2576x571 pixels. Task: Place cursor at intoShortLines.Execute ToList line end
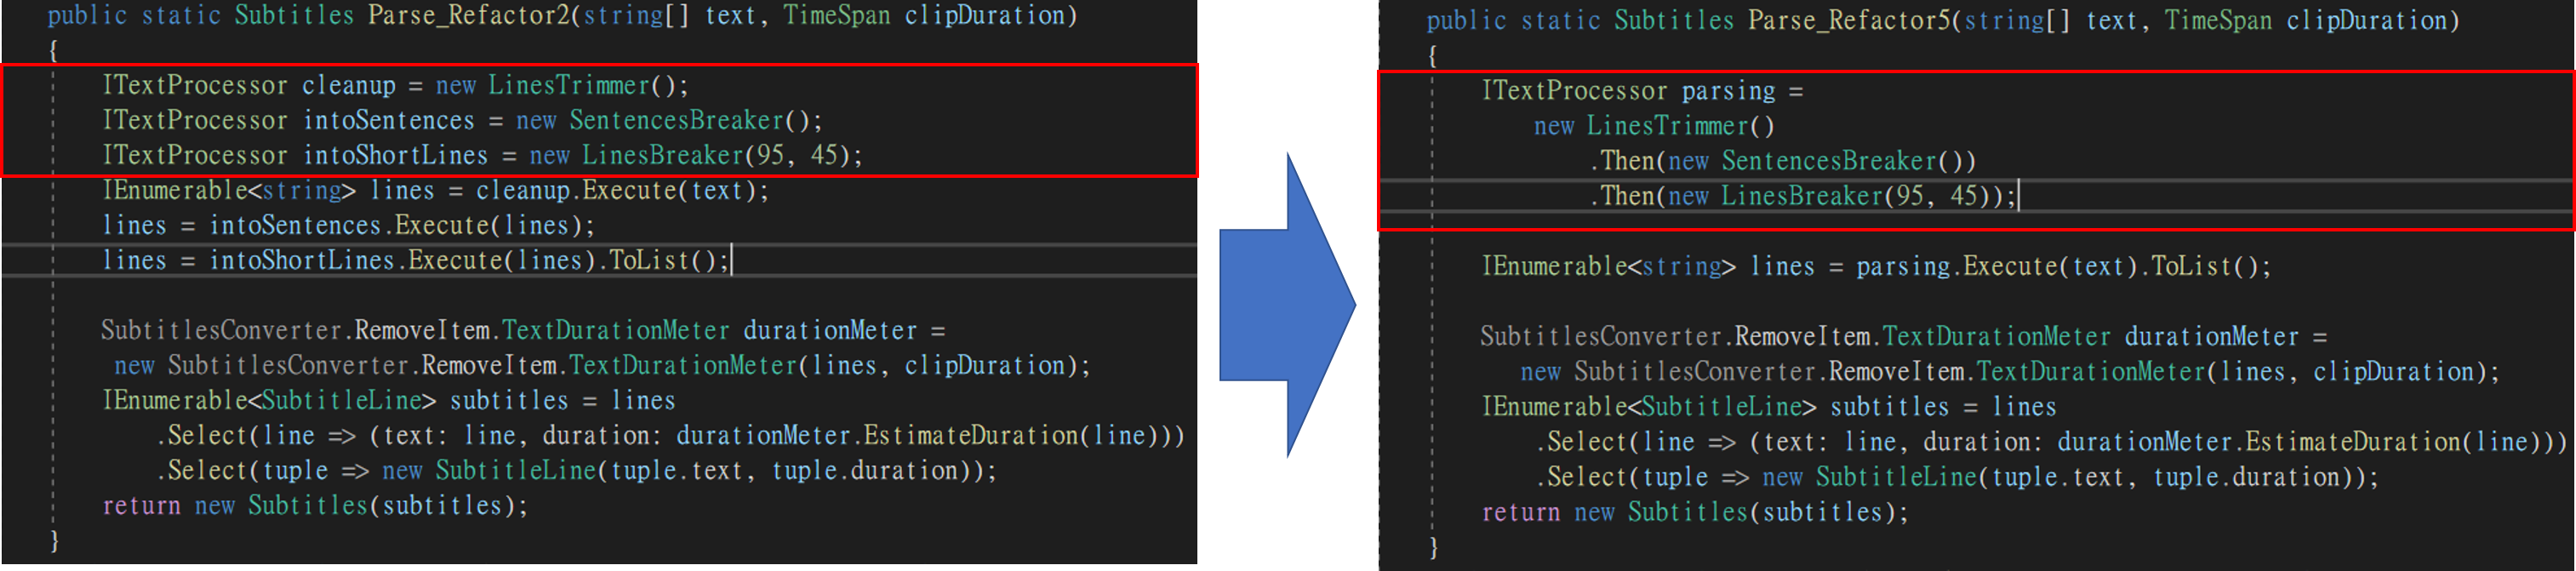pos(731,261)
